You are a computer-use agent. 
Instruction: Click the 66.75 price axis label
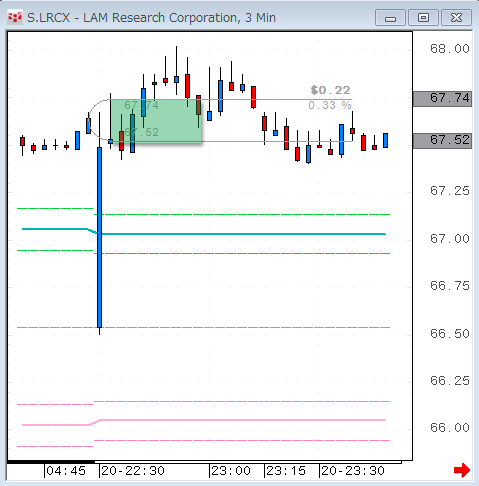point(449,286)
